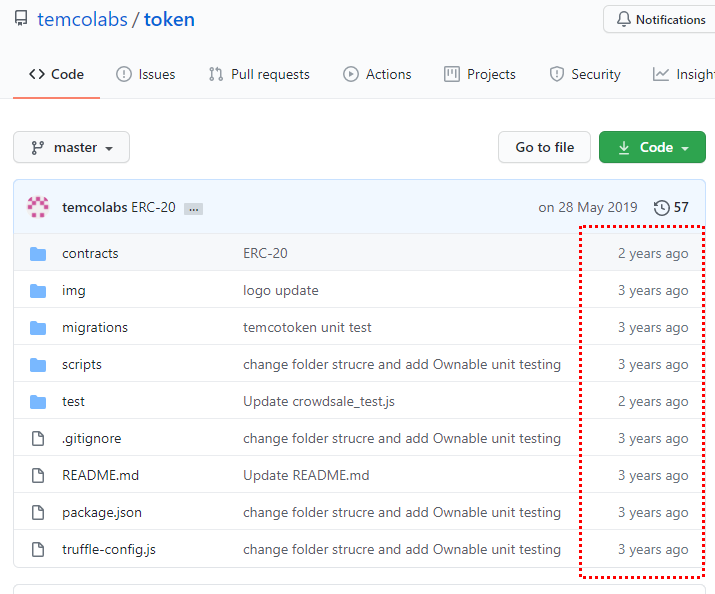The image size is (715, 594).
Task: Open the README.md file
Action: click(x=100, y=475)
